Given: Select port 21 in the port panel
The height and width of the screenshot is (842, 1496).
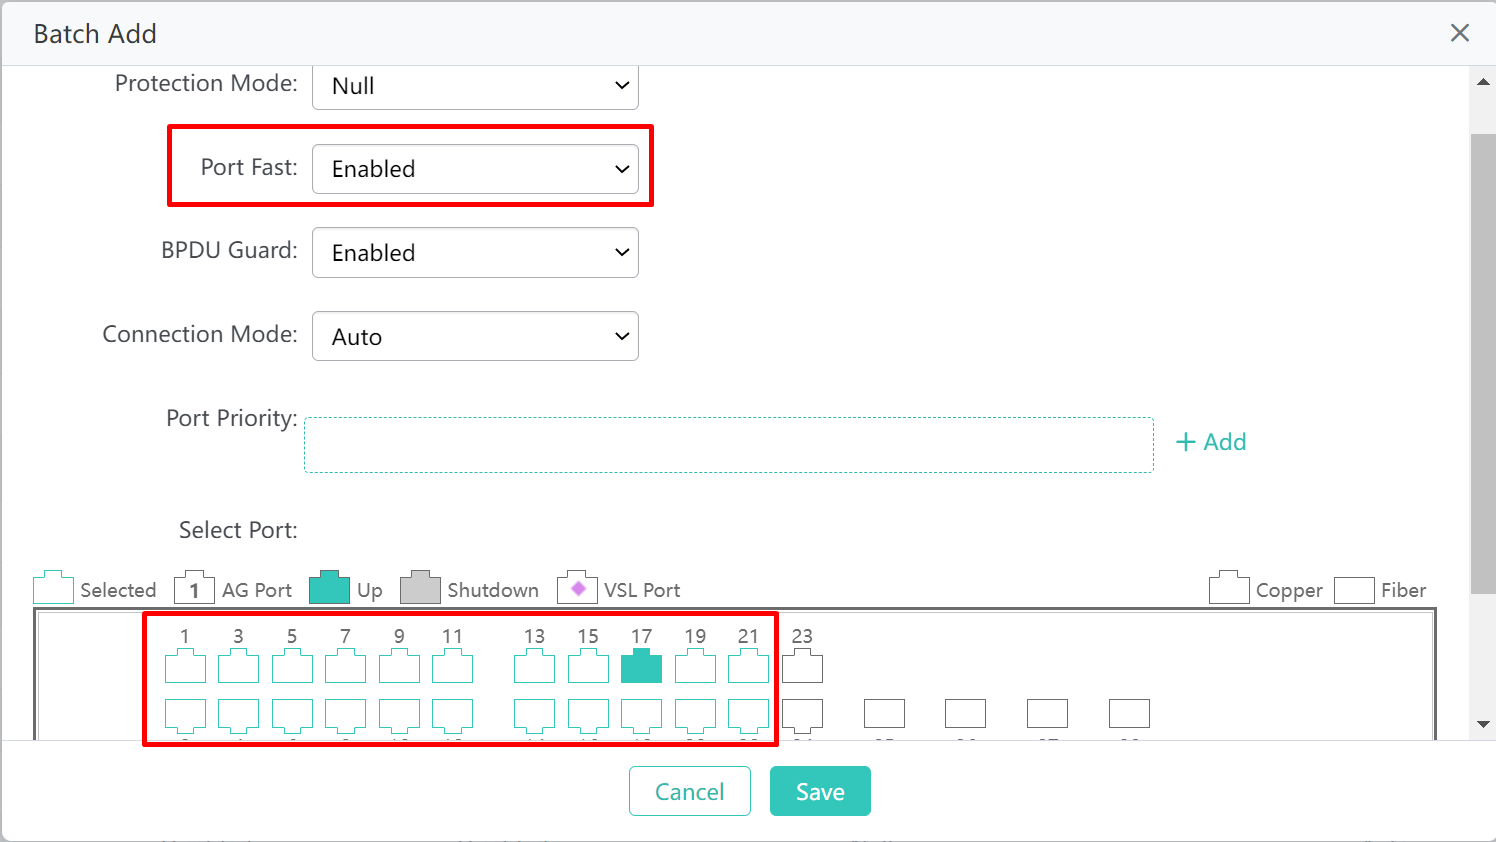Looking at the screenshot, I should (x=748, y=665).
